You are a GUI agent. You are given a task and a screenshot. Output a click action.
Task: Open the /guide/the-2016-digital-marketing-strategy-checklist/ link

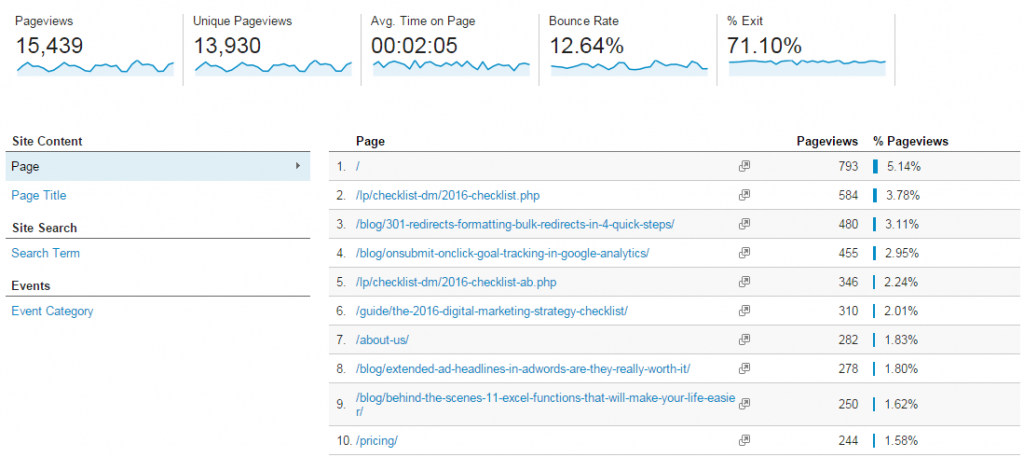coord(491,311)
